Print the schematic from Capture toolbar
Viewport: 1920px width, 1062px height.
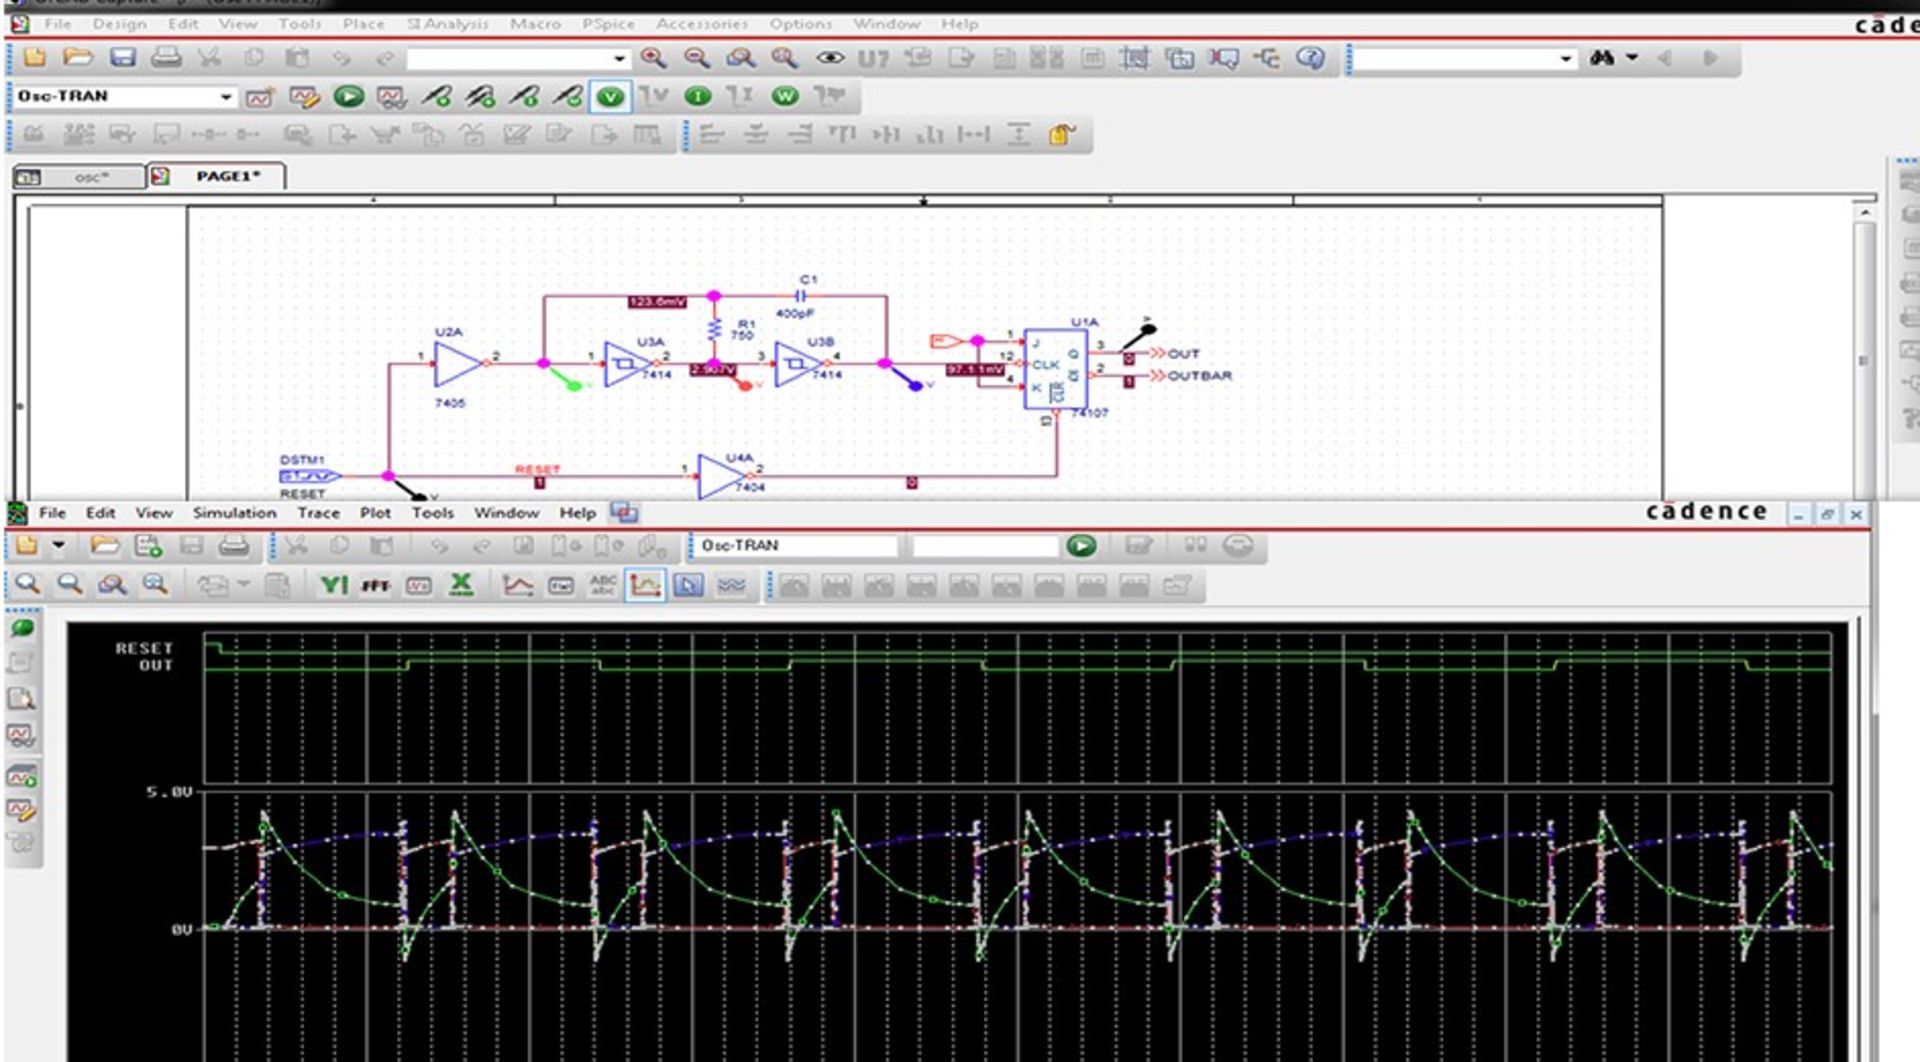pyautogui.click(x=166, y=58)
